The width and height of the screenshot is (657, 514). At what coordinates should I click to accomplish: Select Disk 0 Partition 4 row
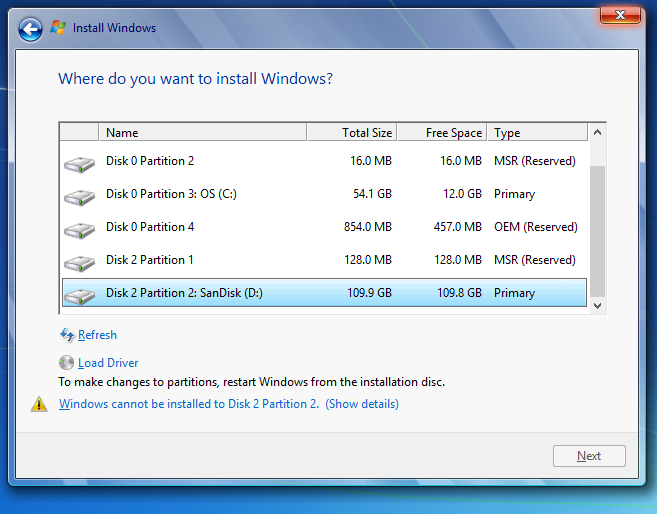tap(324, 227)
